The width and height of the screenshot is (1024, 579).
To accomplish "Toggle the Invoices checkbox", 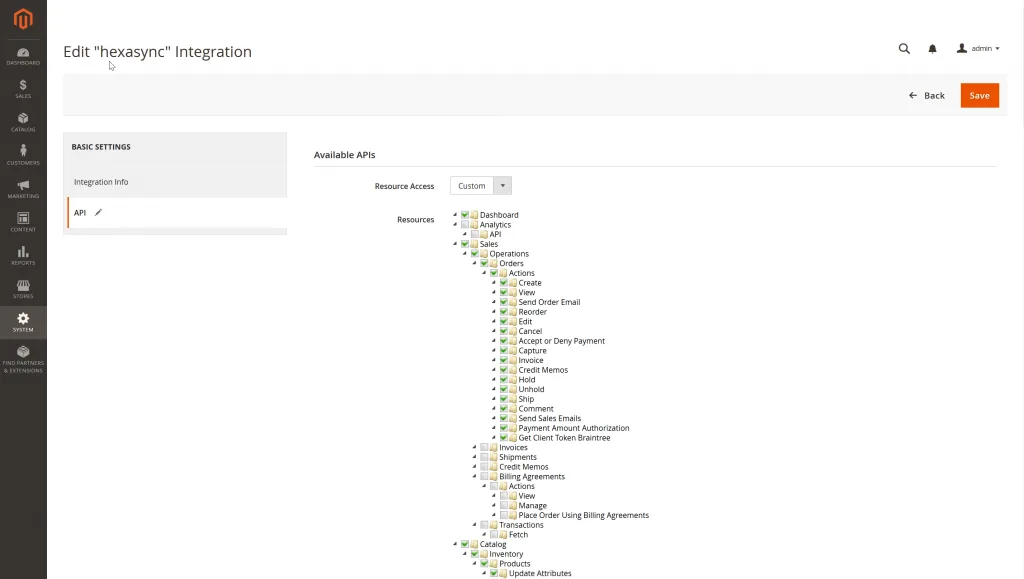I will coord(485,447).
